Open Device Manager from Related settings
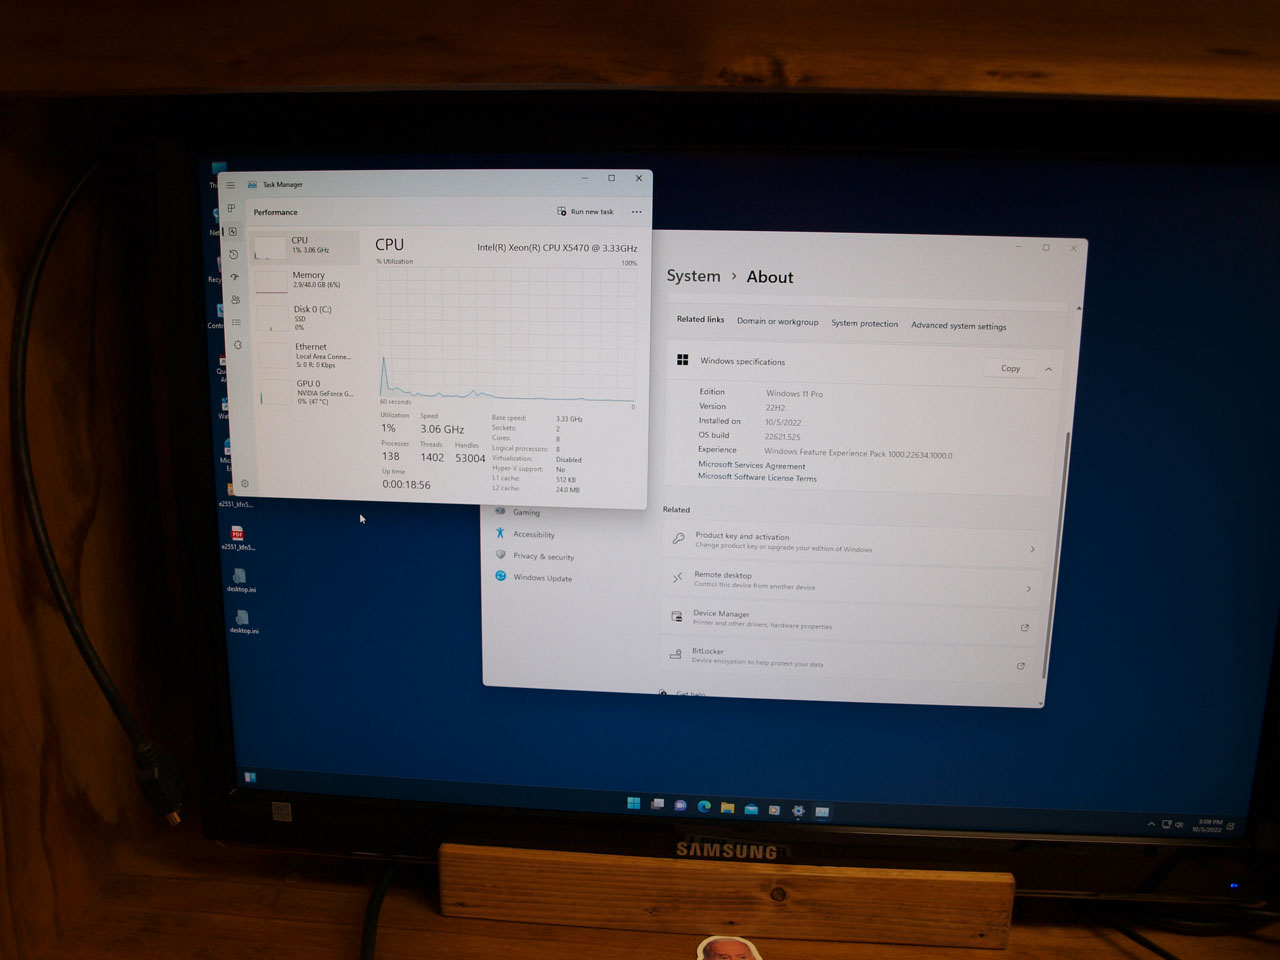The image size is (1280, 960). click(x=849, y=621)
